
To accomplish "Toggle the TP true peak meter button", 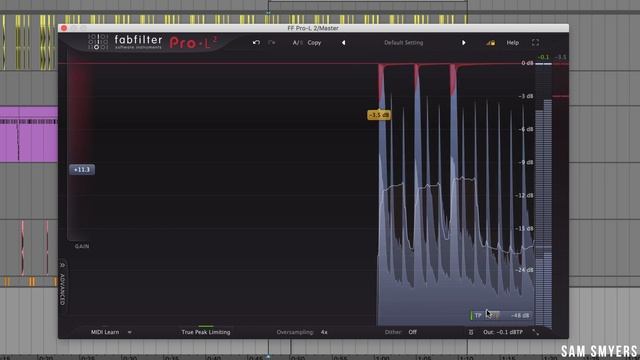I will 478,316.
